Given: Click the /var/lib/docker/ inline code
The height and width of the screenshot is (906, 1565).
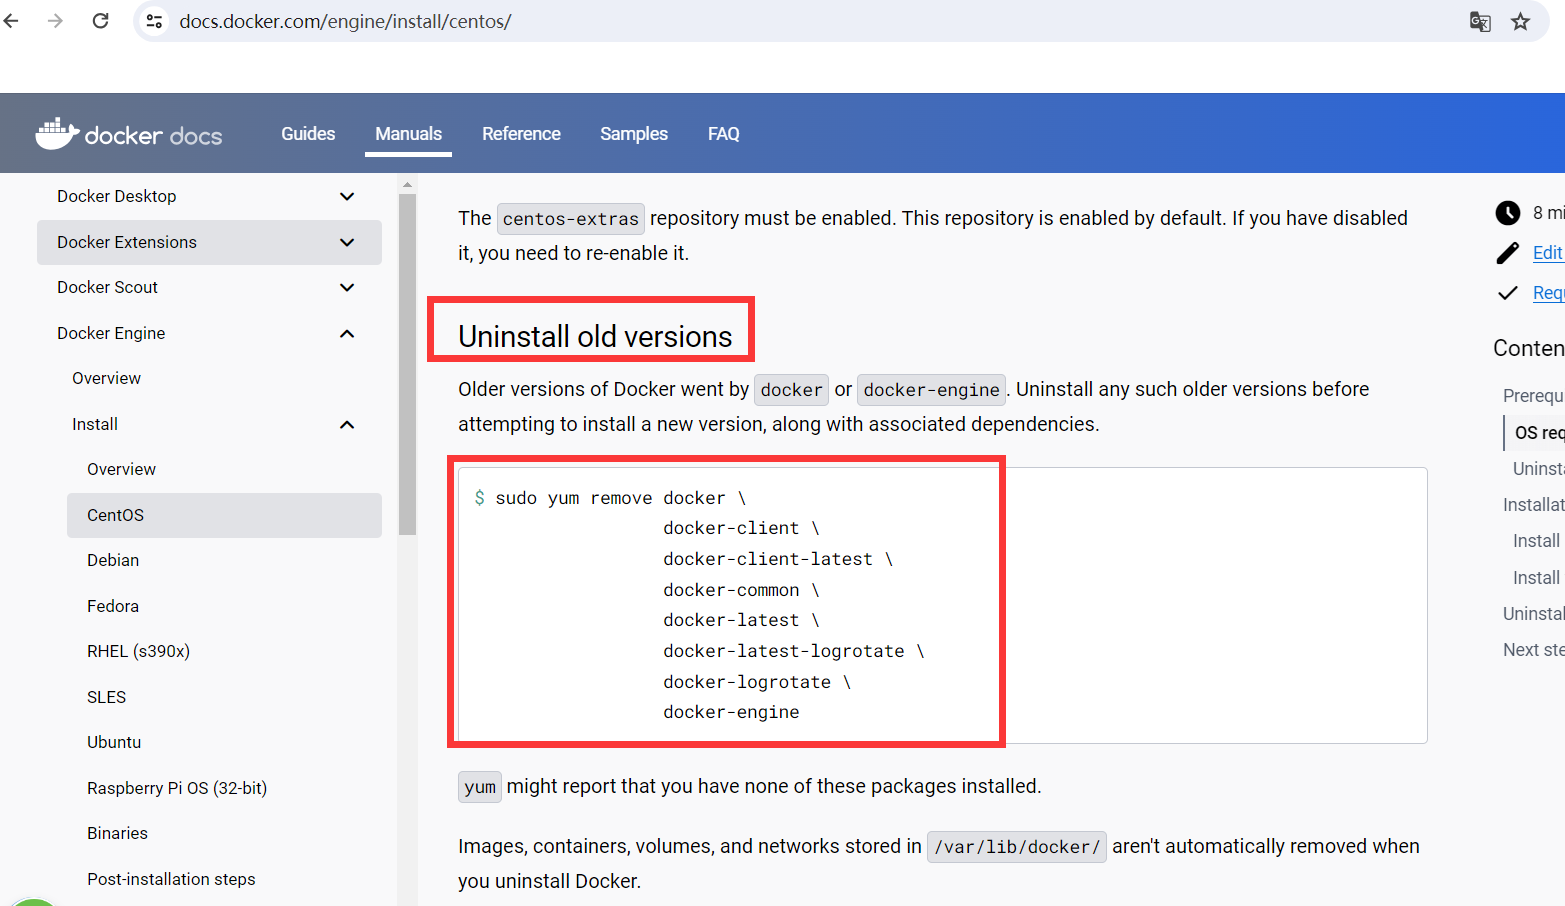Looking at the screenshot, I should pyautogui.click(x=1017, y=847).
